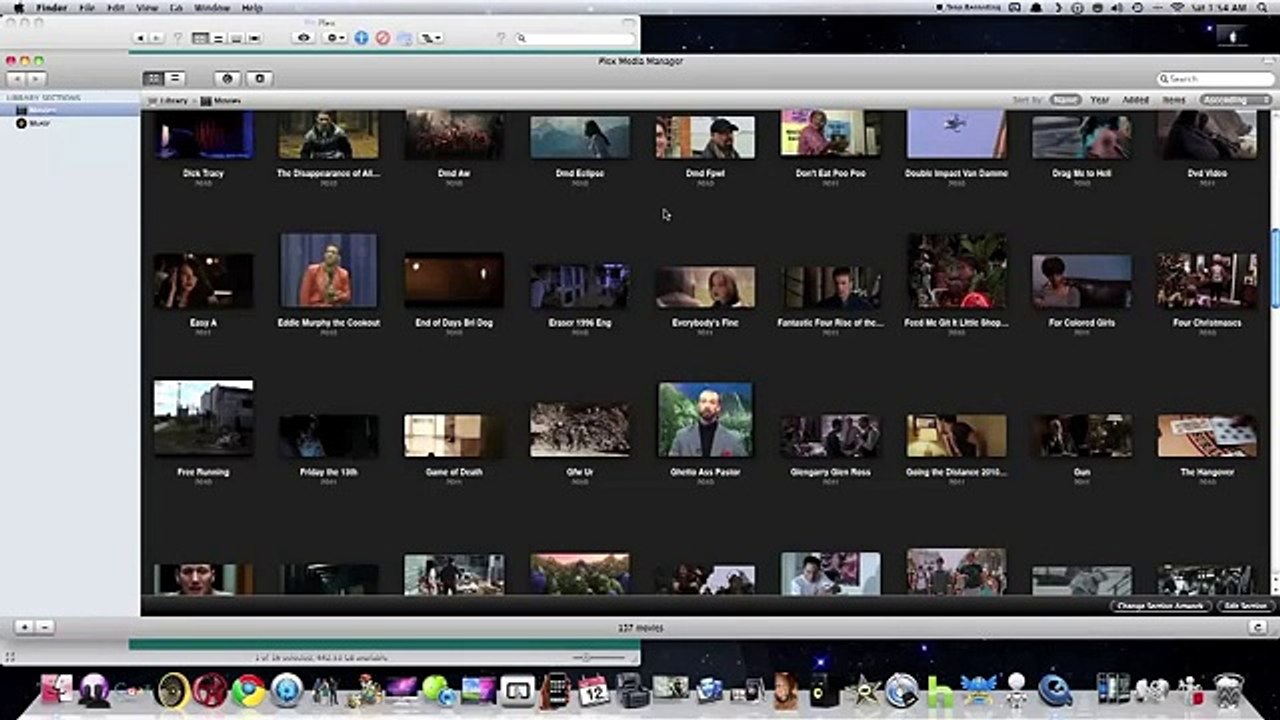Click the Stop Recording menu bar item
The height and width of the screenshot is (720, 1280).
tap(968, 7)
